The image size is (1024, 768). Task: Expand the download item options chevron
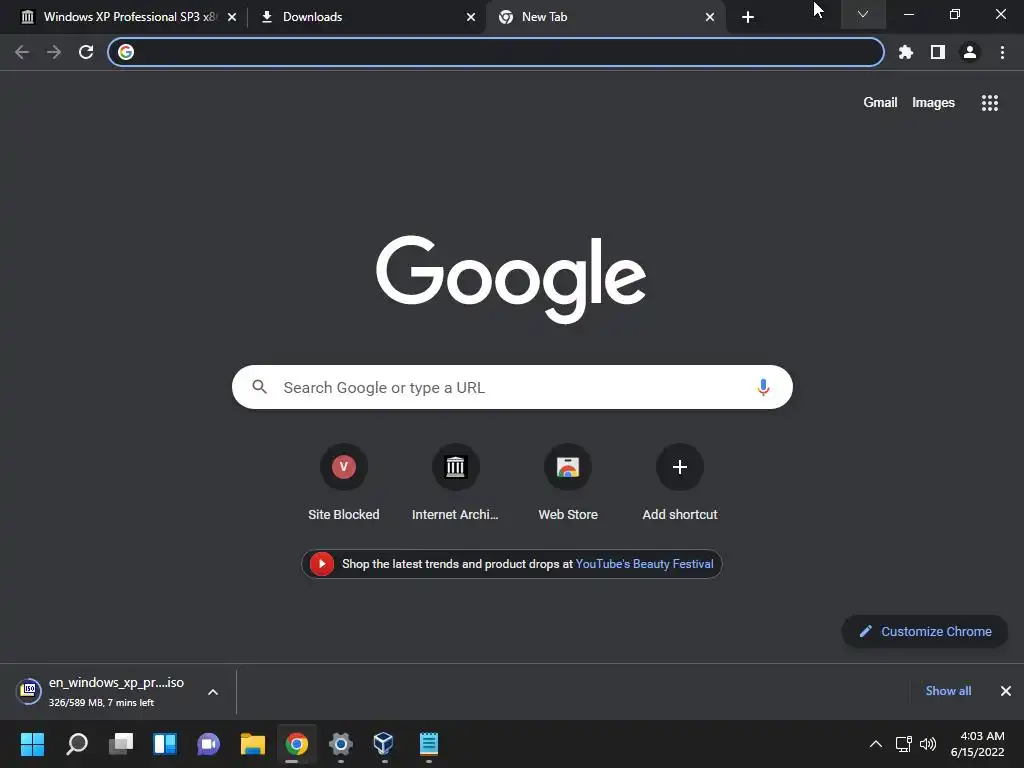pos(213,692)
